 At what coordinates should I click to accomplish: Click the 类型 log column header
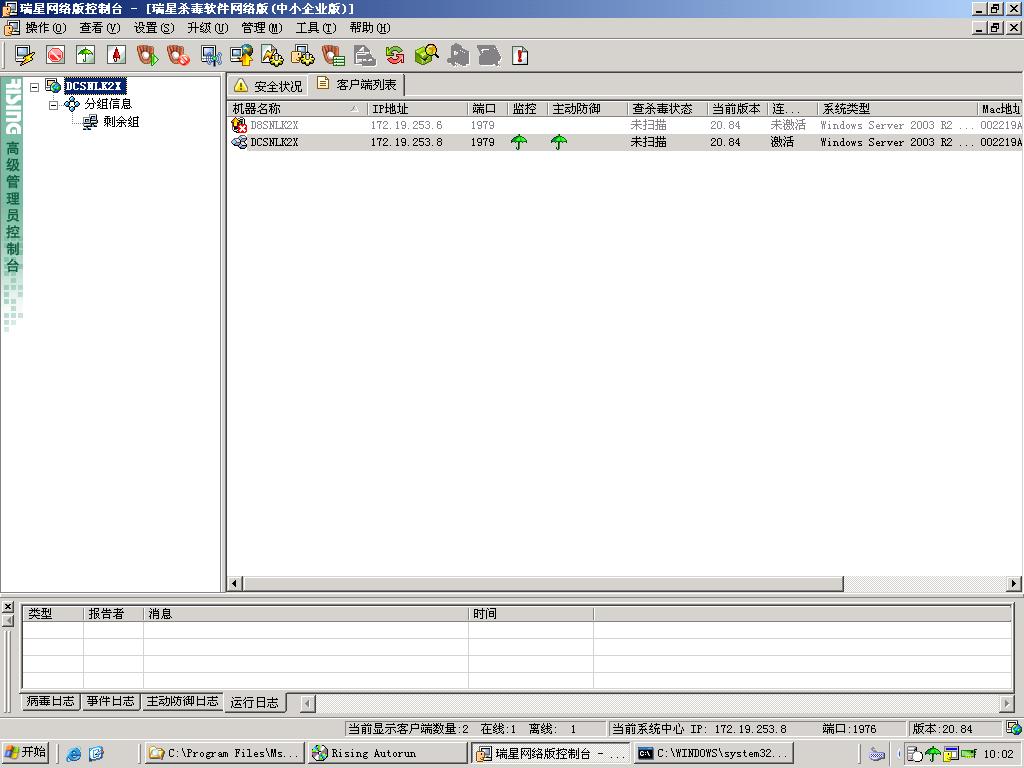point(53,614)
